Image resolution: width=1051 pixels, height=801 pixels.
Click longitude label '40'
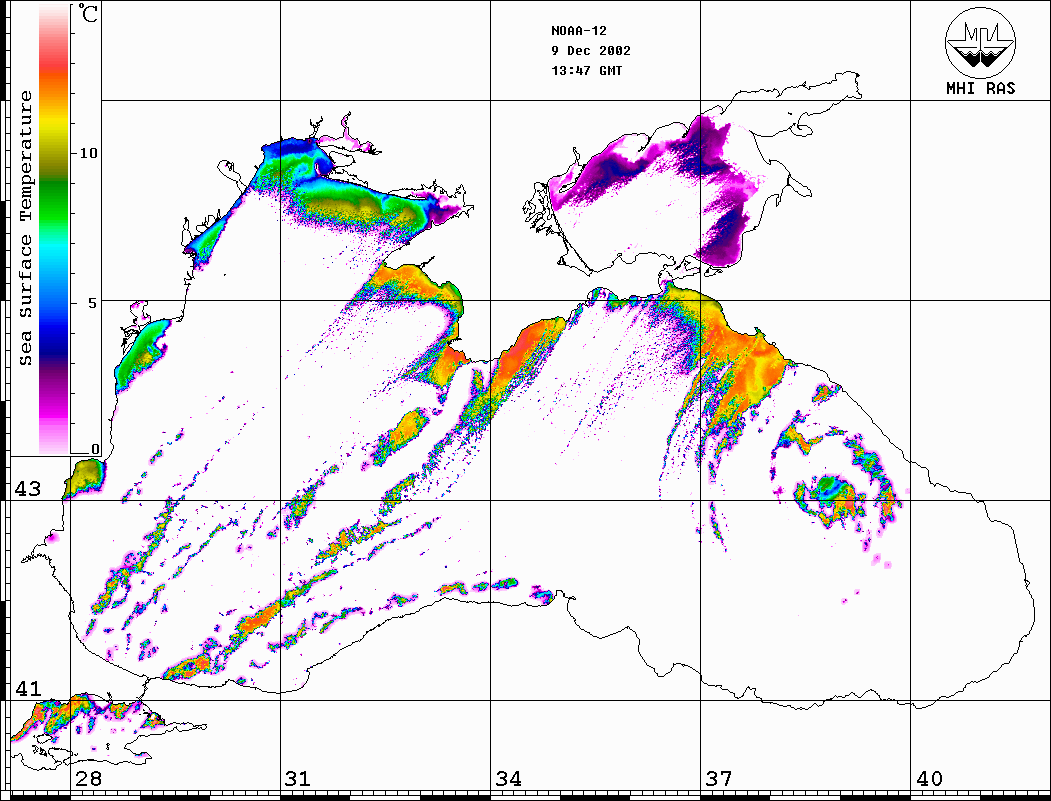[x=929, y=779]
